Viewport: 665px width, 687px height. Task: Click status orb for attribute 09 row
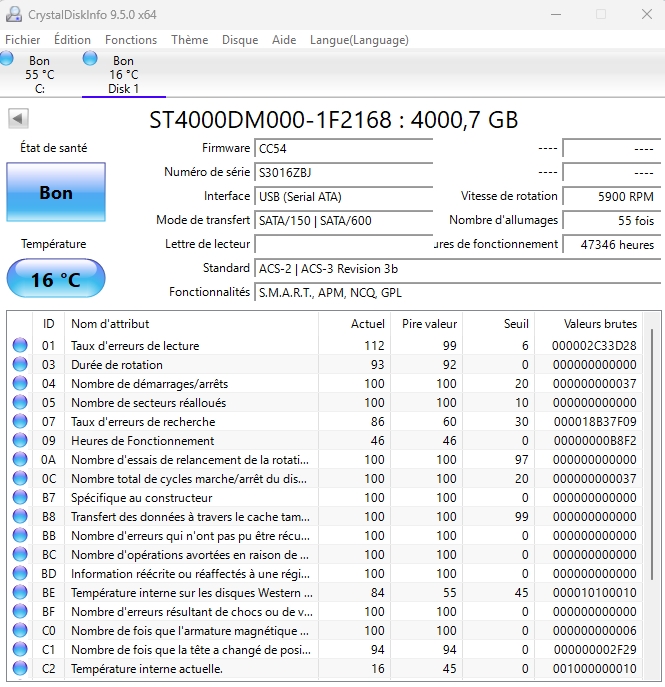[x=20, y=441]
